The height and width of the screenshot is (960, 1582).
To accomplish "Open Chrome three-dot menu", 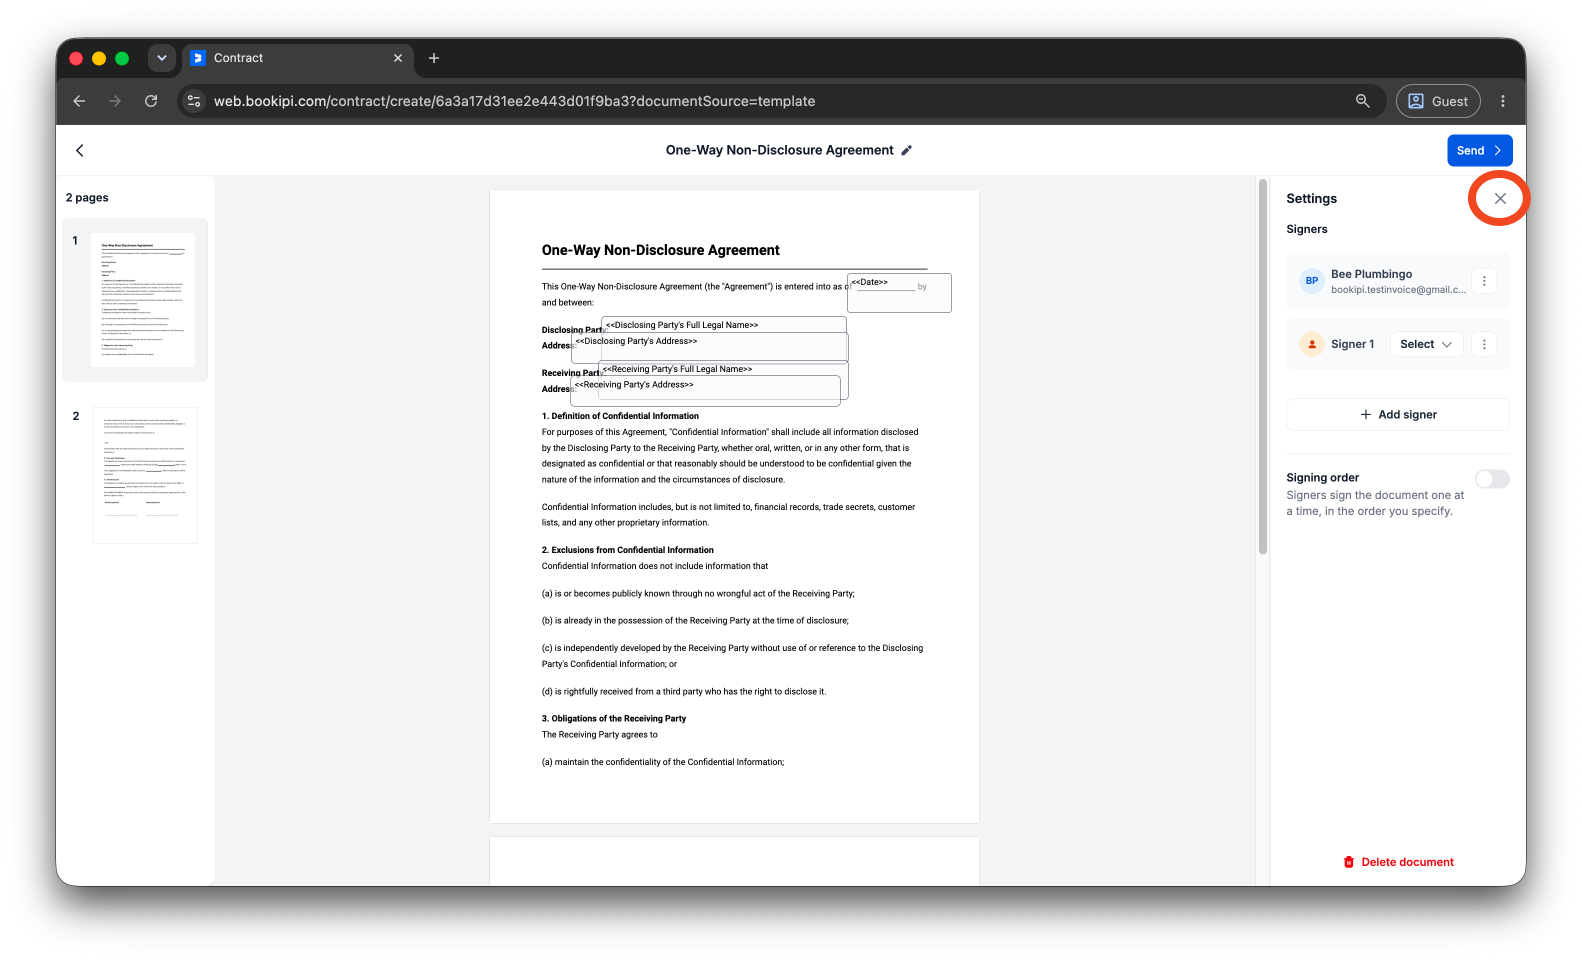I will pyautogui.click(x=1502, y=101).
